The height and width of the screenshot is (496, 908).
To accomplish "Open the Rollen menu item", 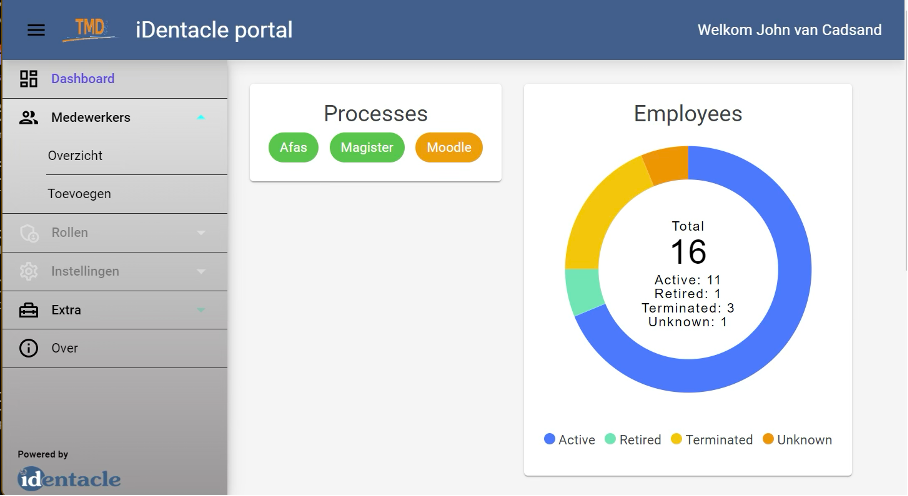I will pos(115,233).
